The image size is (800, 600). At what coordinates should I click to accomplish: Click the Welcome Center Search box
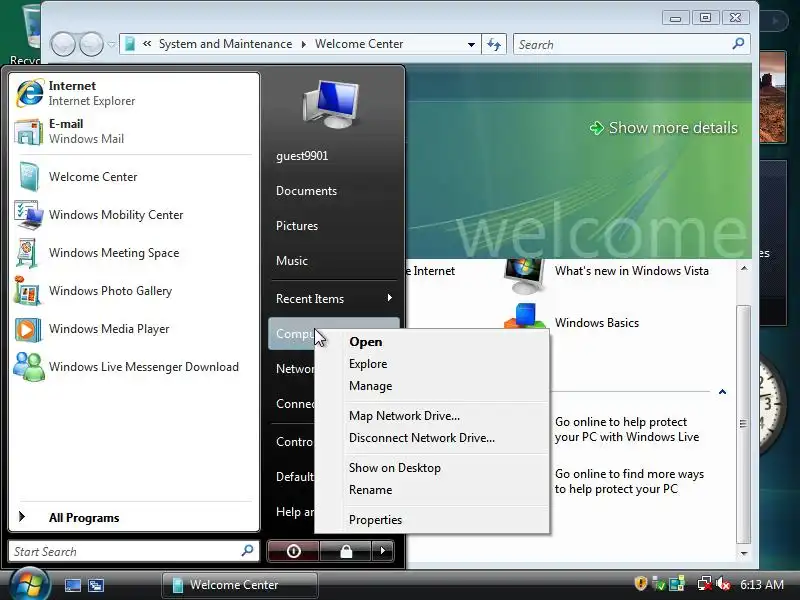pyautogui.click(x=632, y=44)
